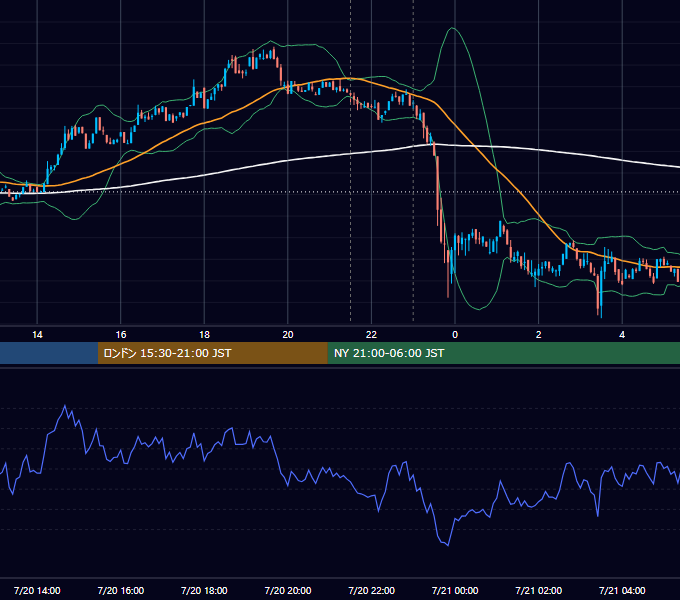Click the 16 hour label on price chart axis
This screenshot has width=680, height=600.
point(121,335)
